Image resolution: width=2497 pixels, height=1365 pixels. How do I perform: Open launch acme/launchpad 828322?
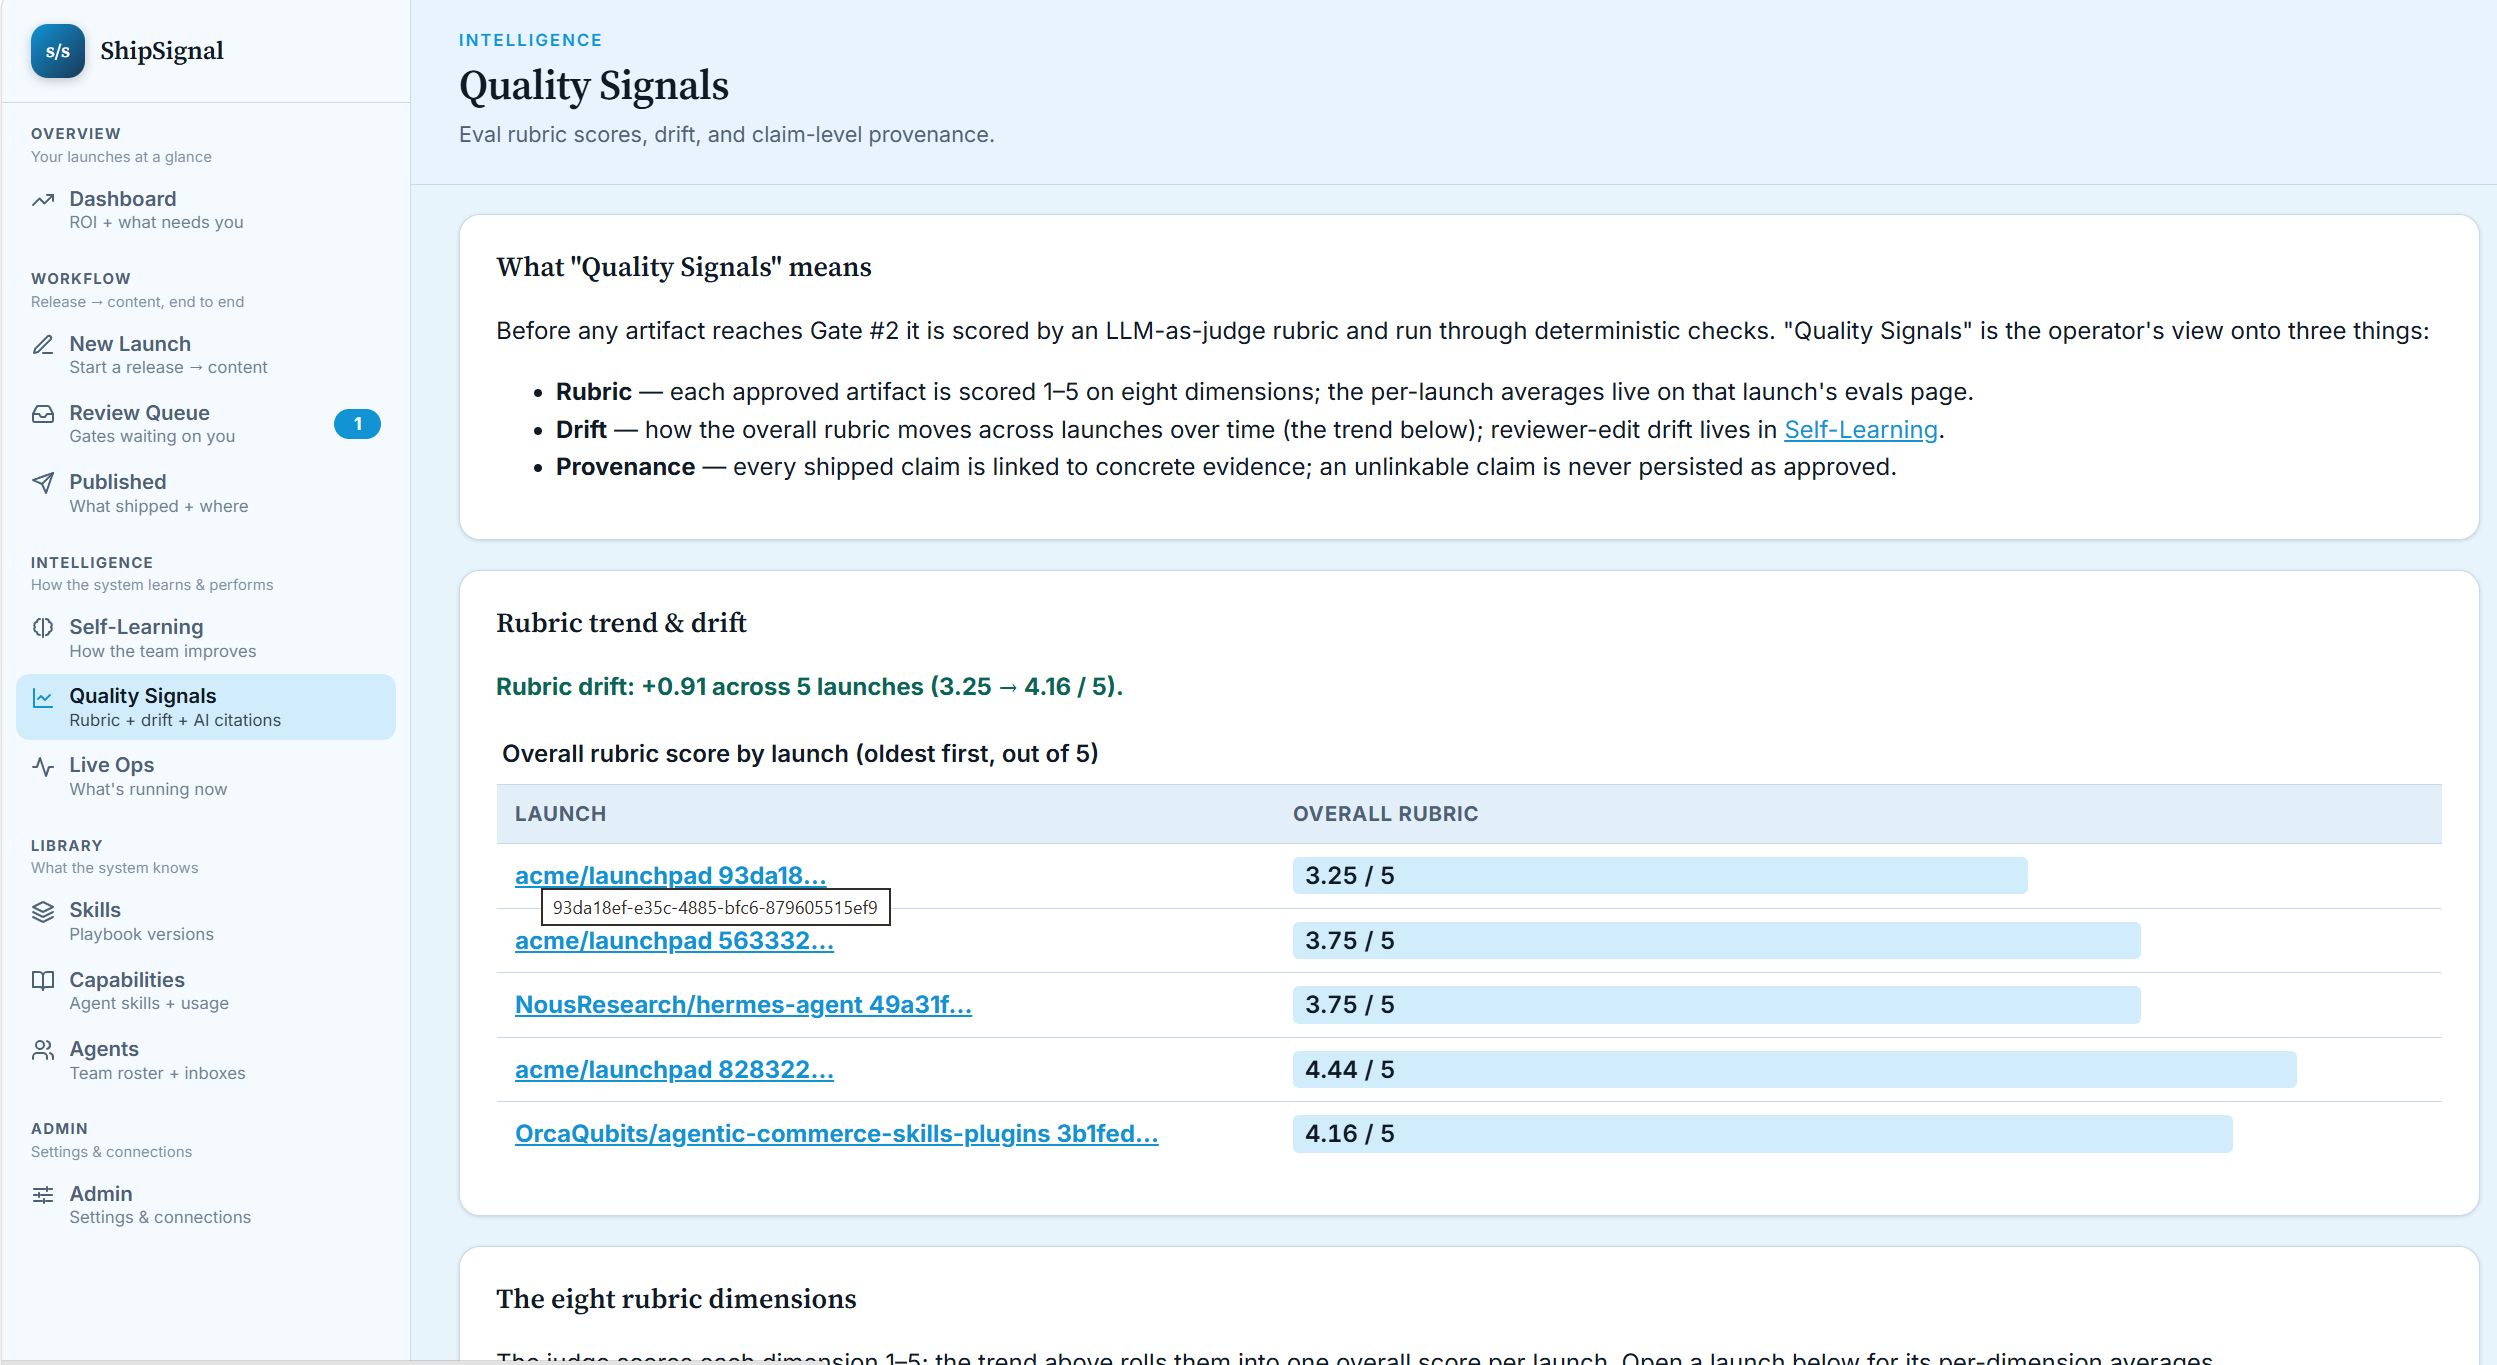pos(674,1070)
